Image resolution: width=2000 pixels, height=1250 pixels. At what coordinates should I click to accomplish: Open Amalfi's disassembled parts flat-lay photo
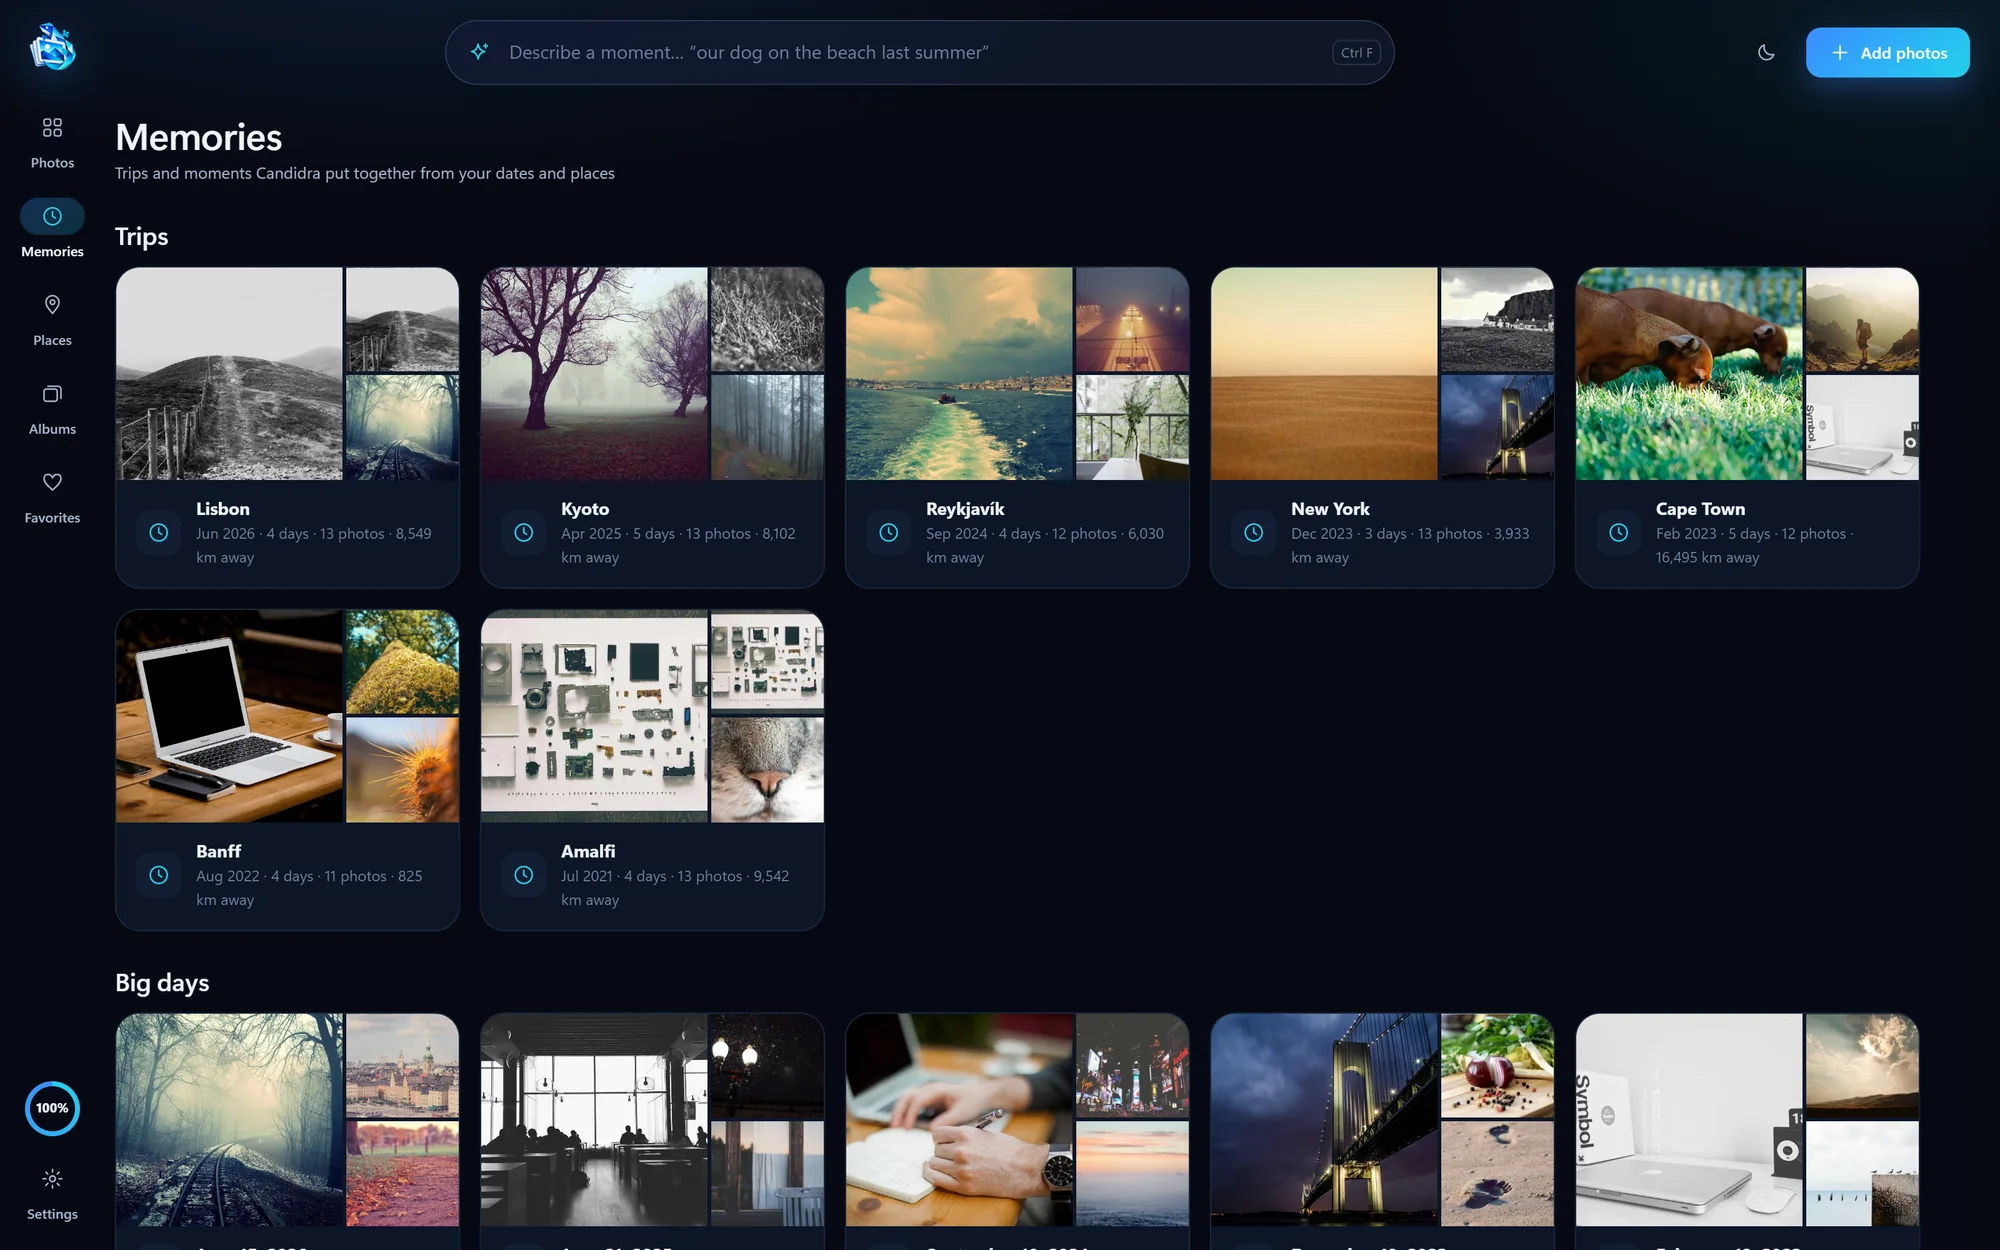594,716
